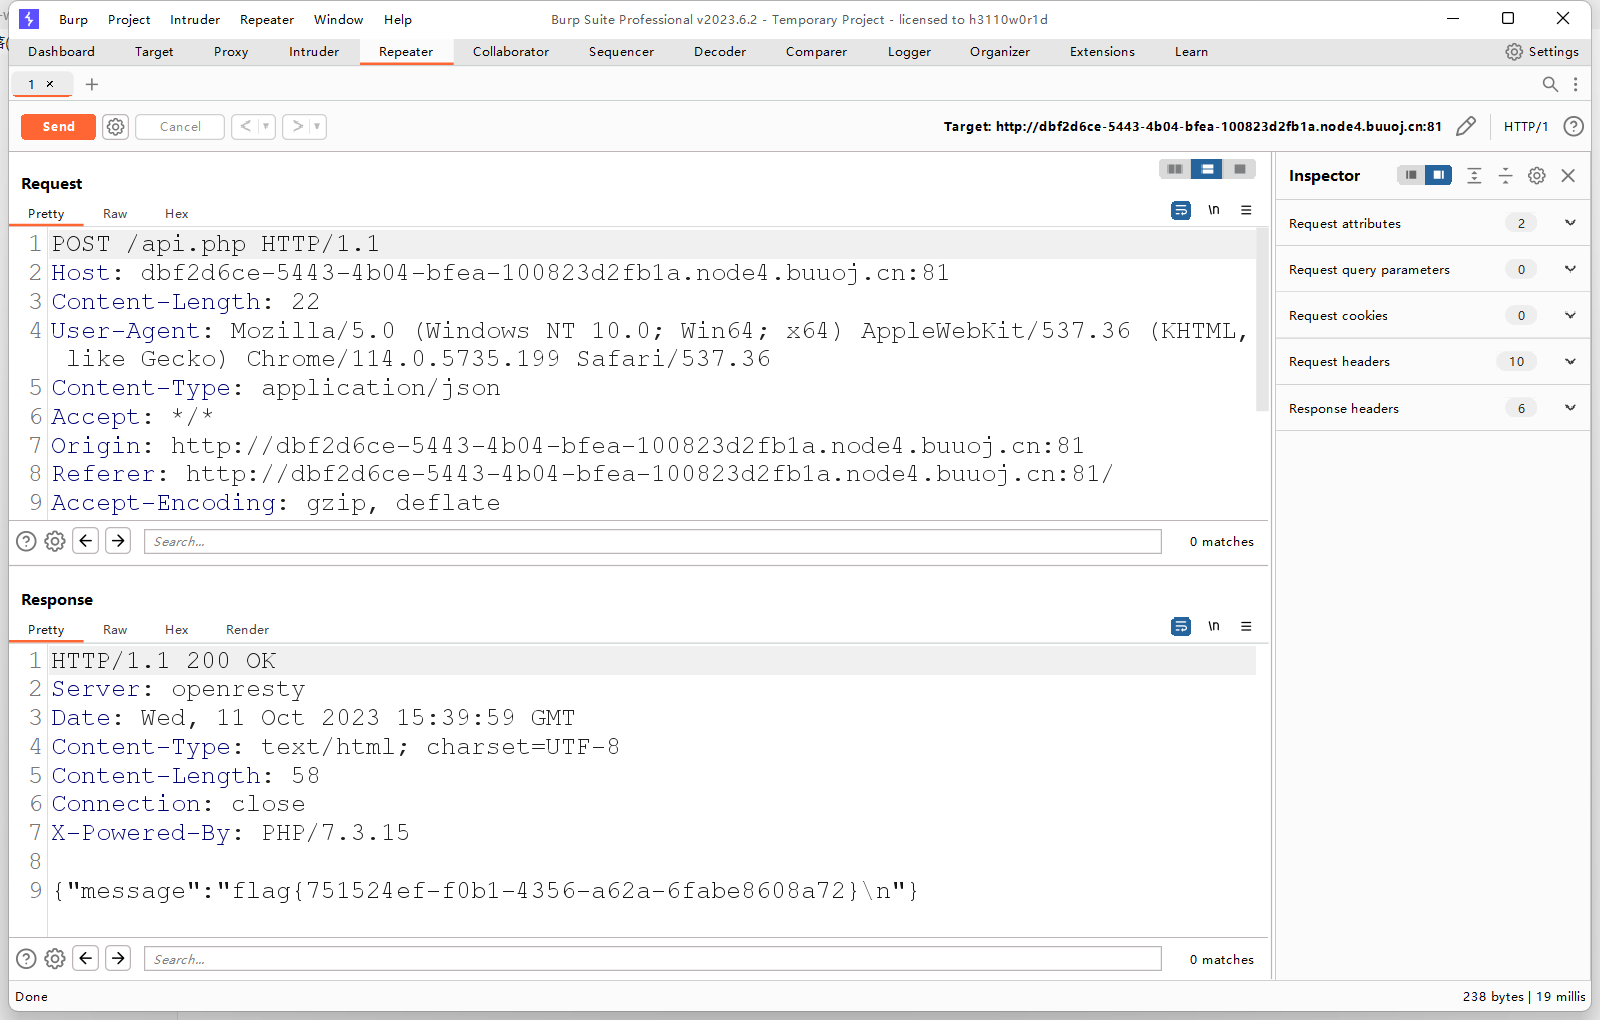Open Response panel hamburger menu
Image resolution: width=1600 pixels, height=1020 pixels.
click(x=1246, y=626)
